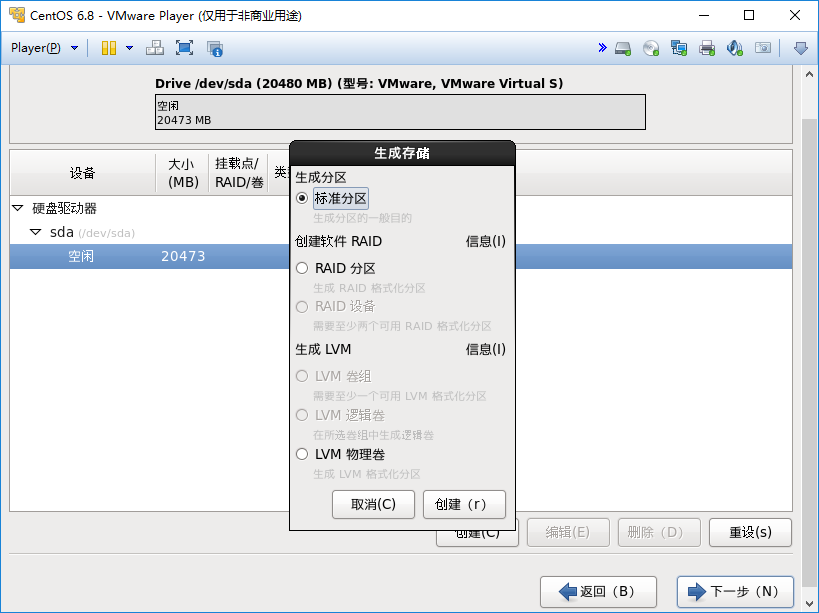Open the Player(P) menu
Viewport: 819px width, 613px height.
point(44,48)
